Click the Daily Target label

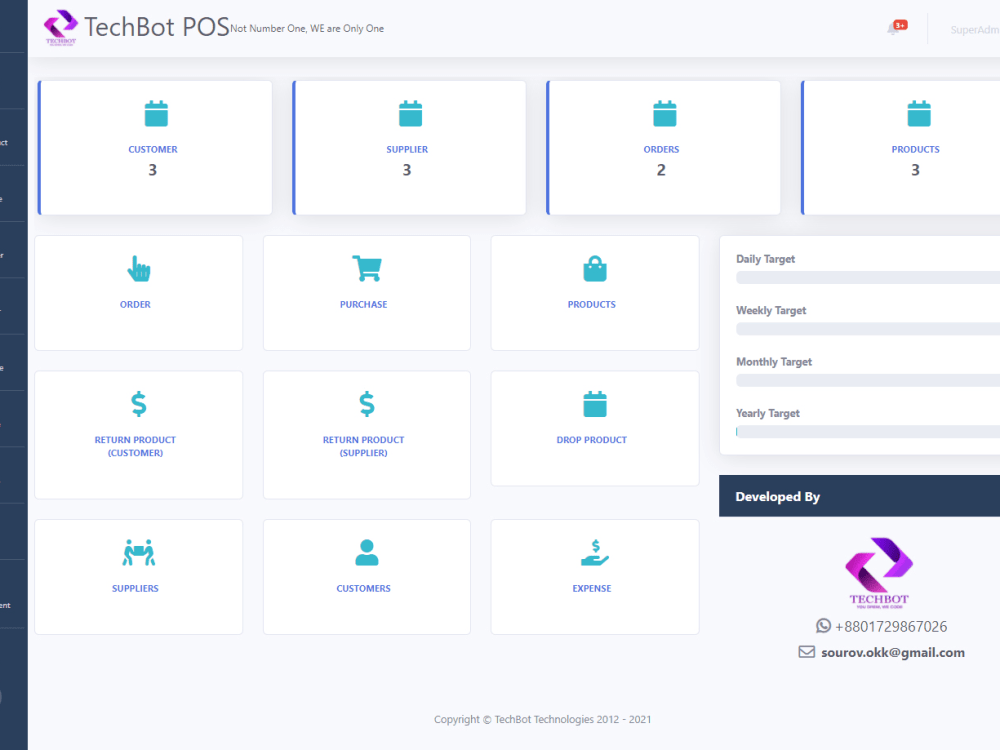tap(765, 259)
